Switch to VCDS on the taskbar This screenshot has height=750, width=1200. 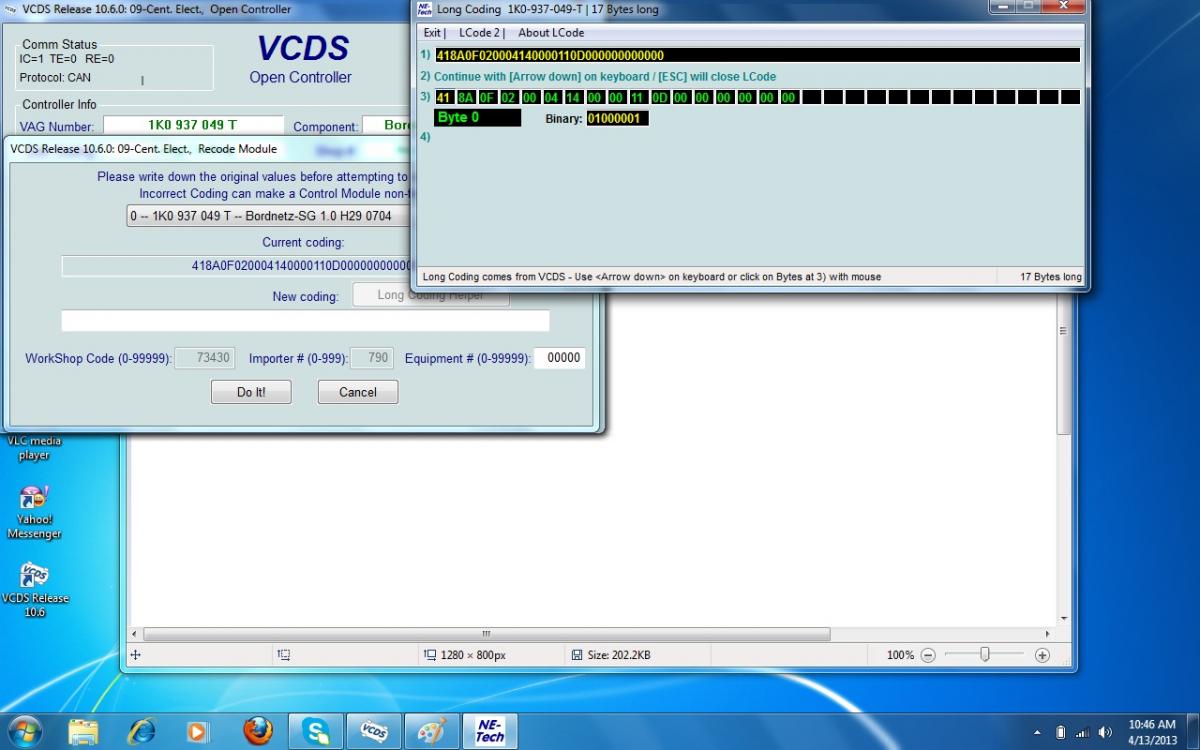374,731
